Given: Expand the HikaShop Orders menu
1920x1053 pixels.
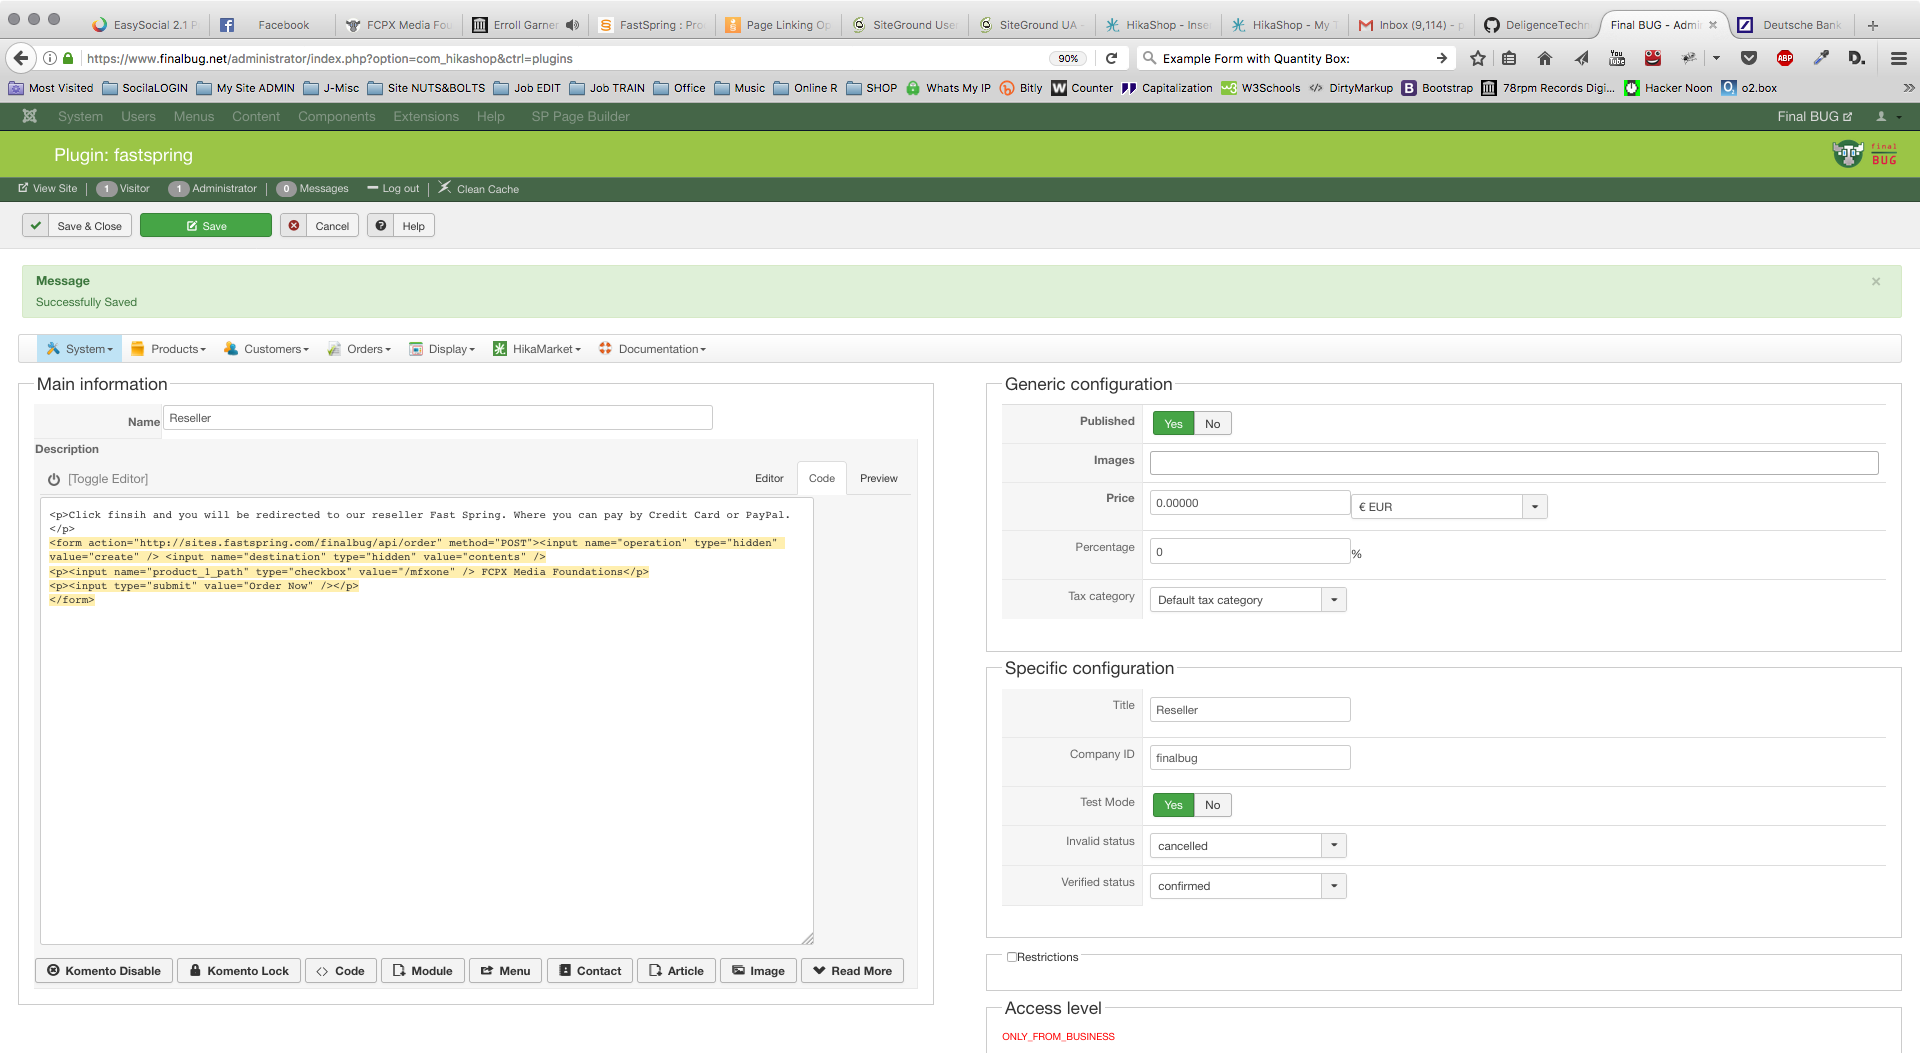Looking at the screenshot, I should 359,349.
